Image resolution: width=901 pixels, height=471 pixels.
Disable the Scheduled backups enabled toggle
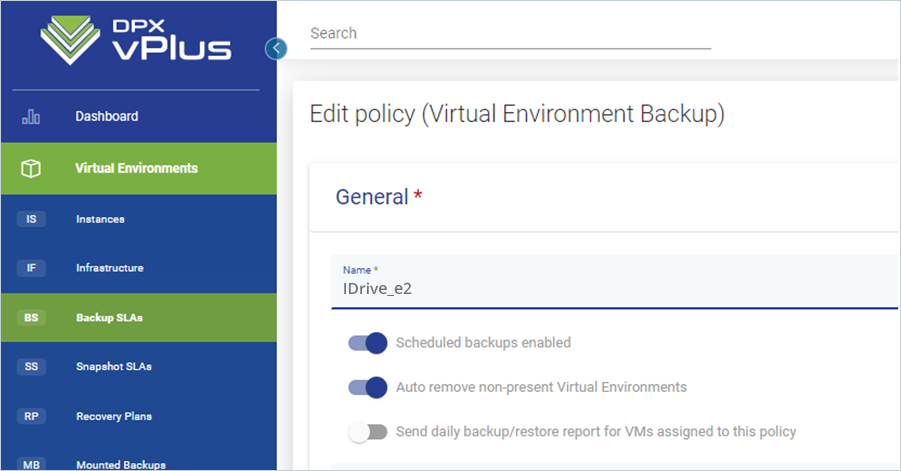[367, 343]
